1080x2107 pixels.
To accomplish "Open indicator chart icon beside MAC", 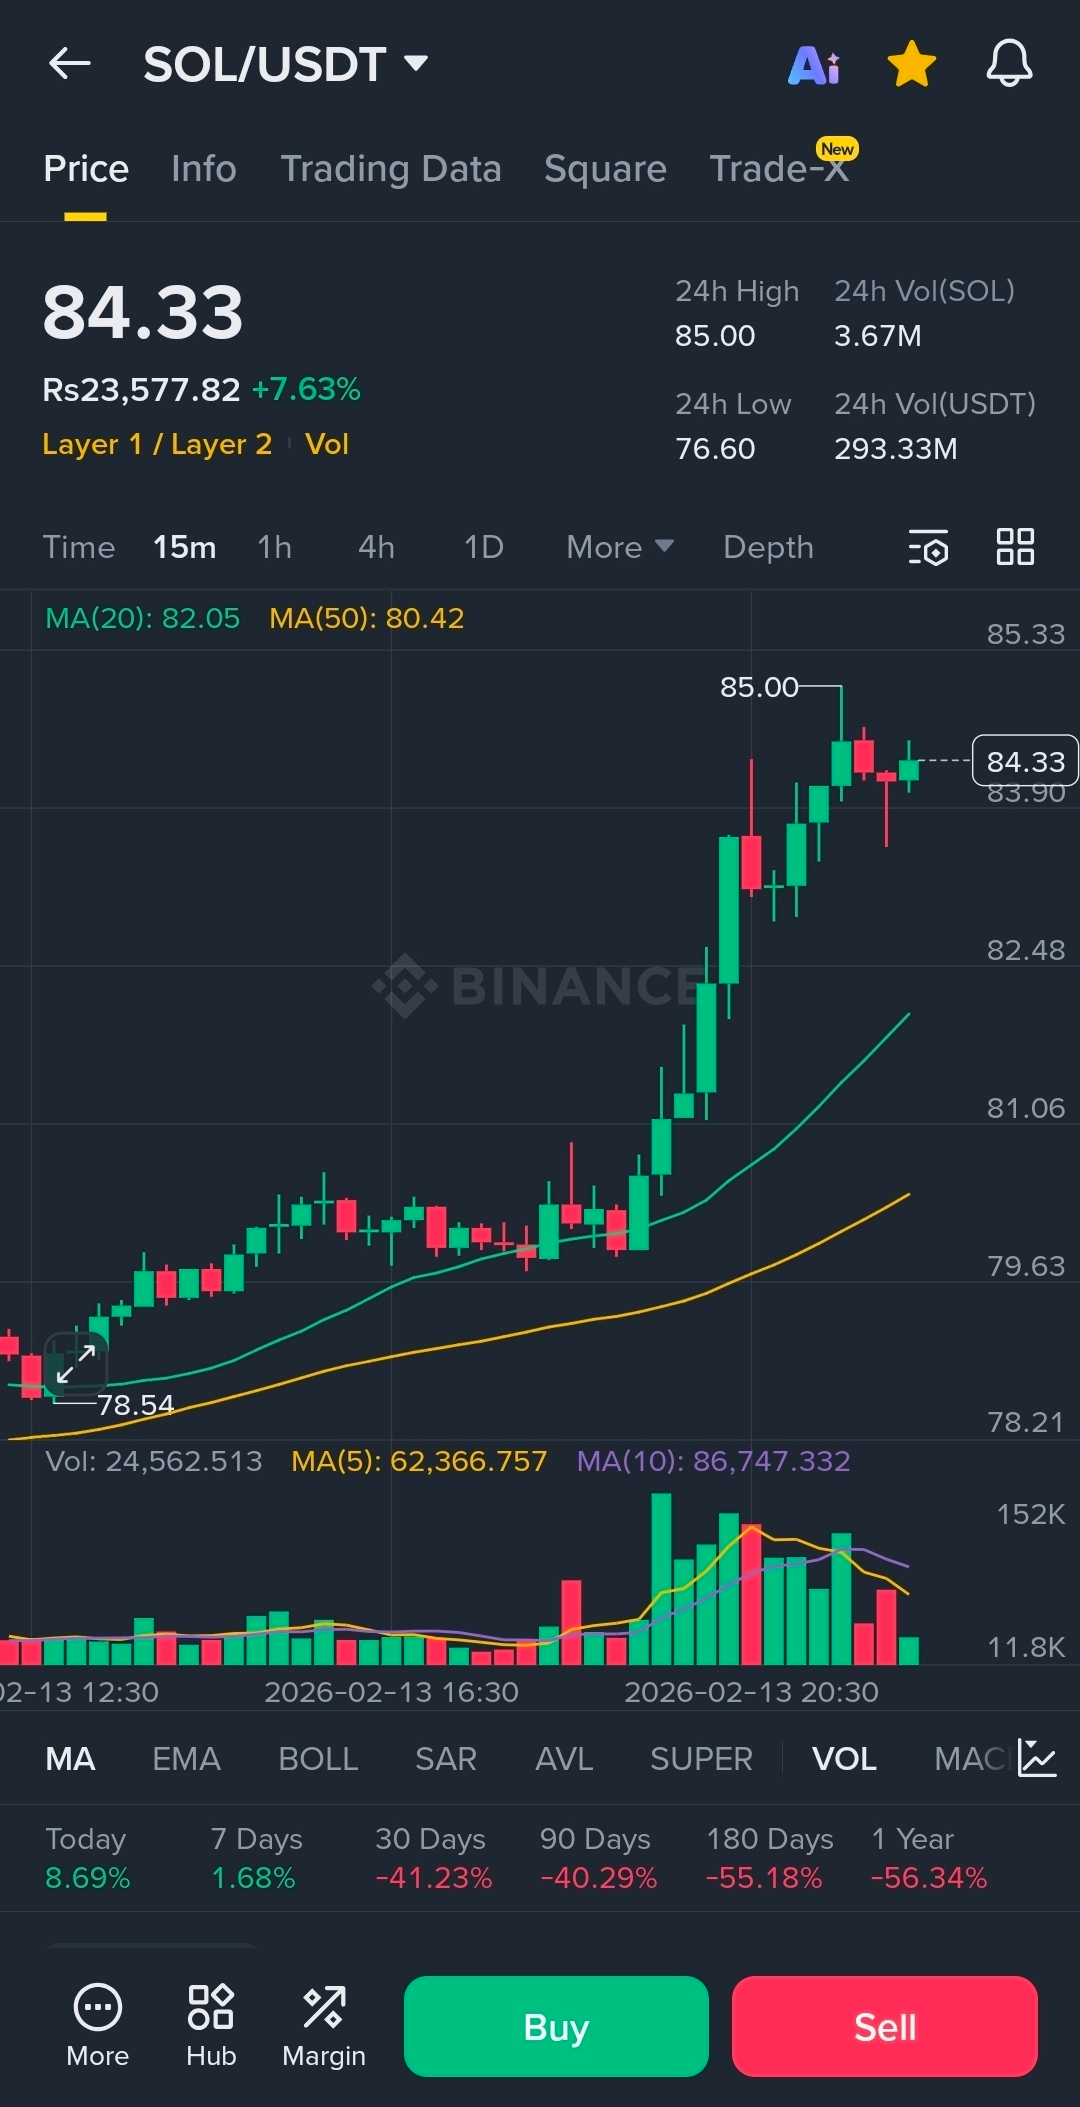I will click(x=1037, y=1758).
